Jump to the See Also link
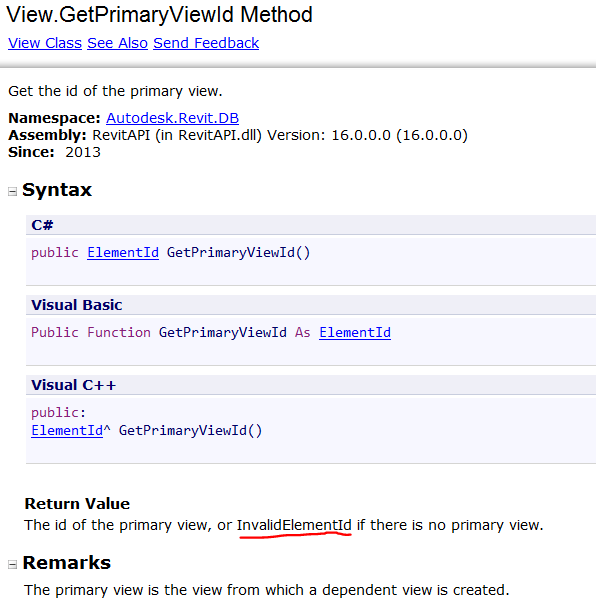The width and height of the screenshot is (596, 611). pyautogui.click(x=117, y=43)
